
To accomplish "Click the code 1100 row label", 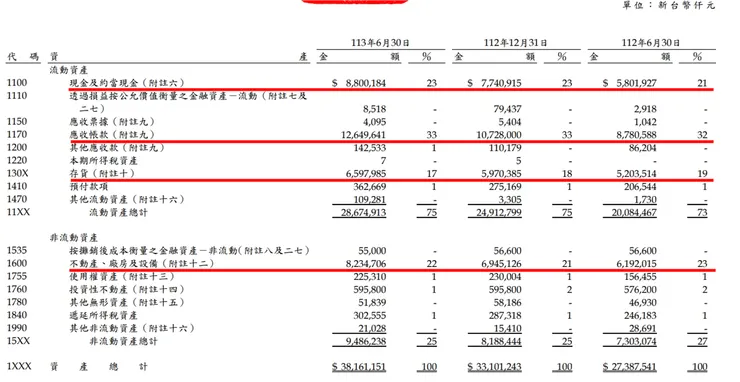I will pyautogui.click(x=17, y=83).
